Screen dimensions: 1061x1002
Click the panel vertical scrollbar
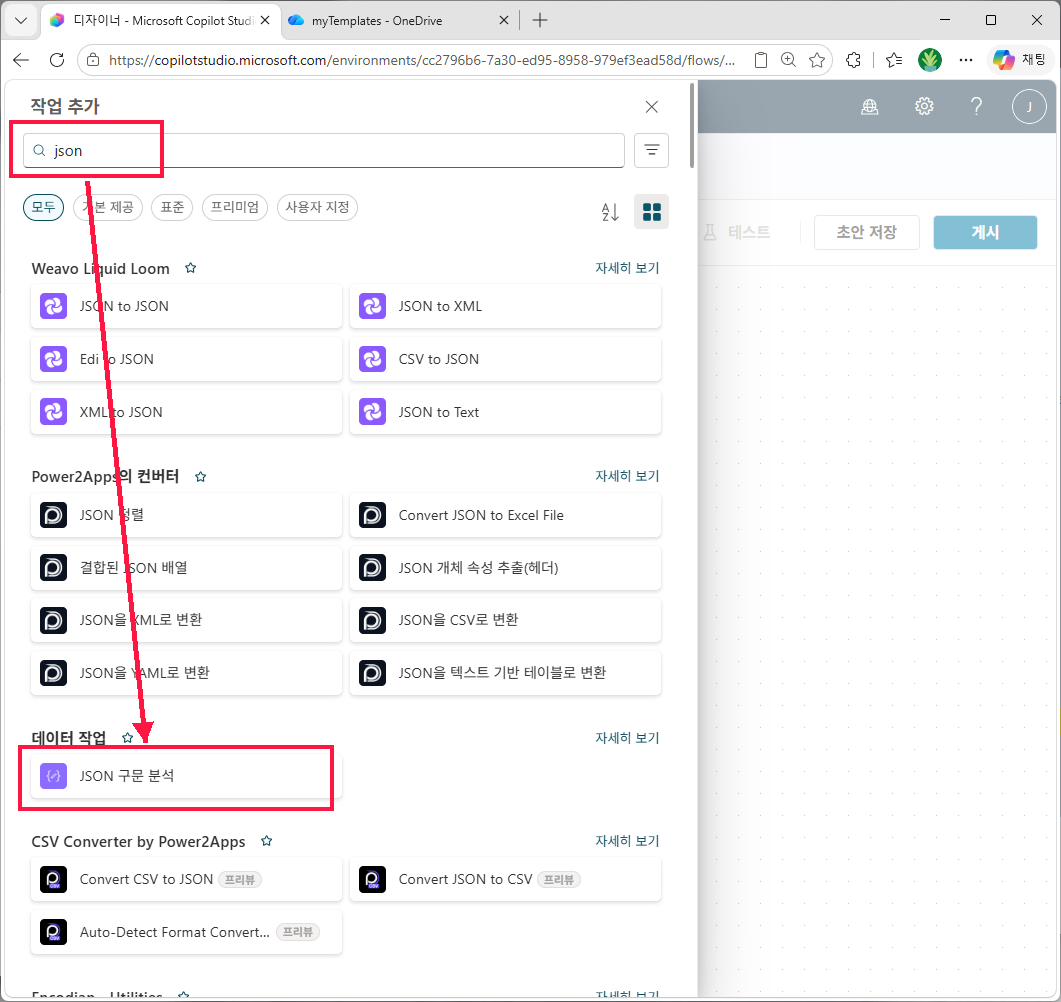coord(692,125)
